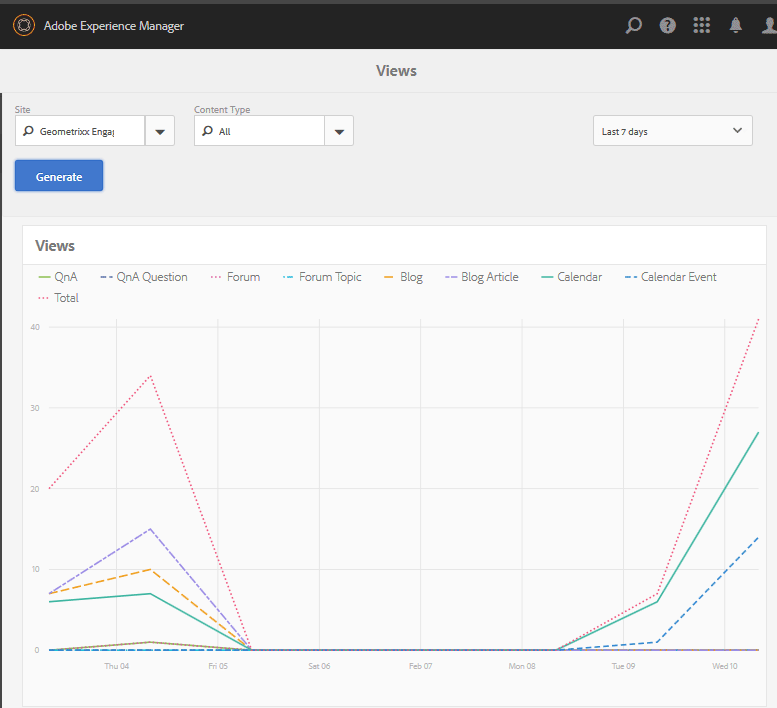The width and height of the screenshot is (777, 708).
Task: Click the Generate button
Action: pyautogui.click(x=59, y=175)
